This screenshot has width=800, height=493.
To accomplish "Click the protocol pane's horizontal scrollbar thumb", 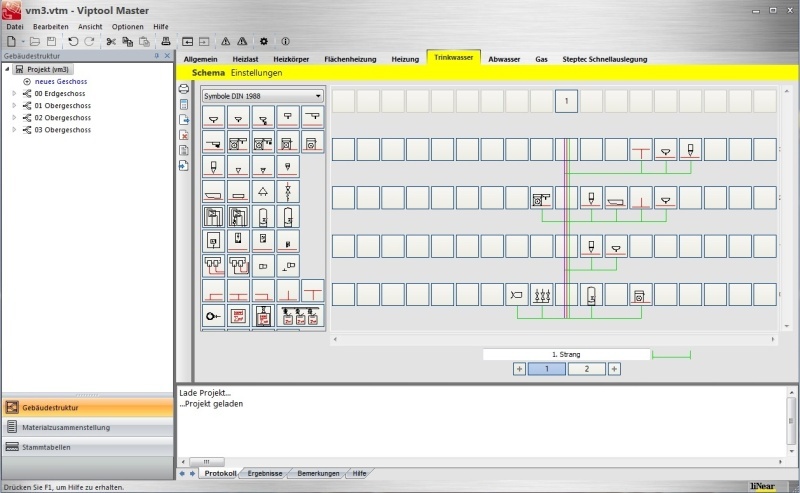I will 206,462.
